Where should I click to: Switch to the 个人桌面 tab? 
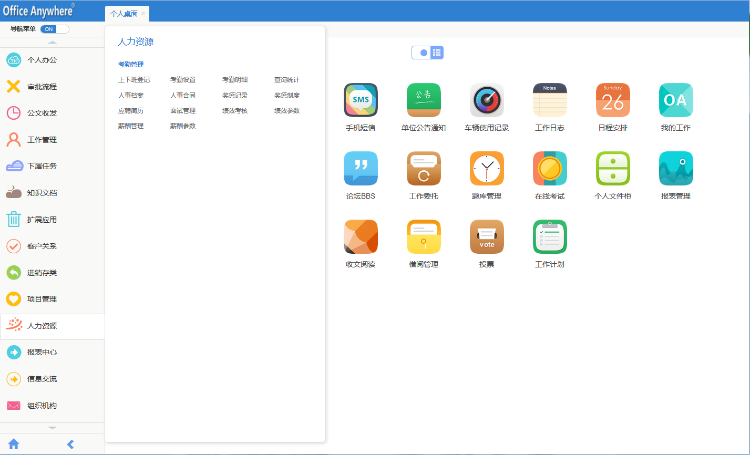[x=124, y=14]
